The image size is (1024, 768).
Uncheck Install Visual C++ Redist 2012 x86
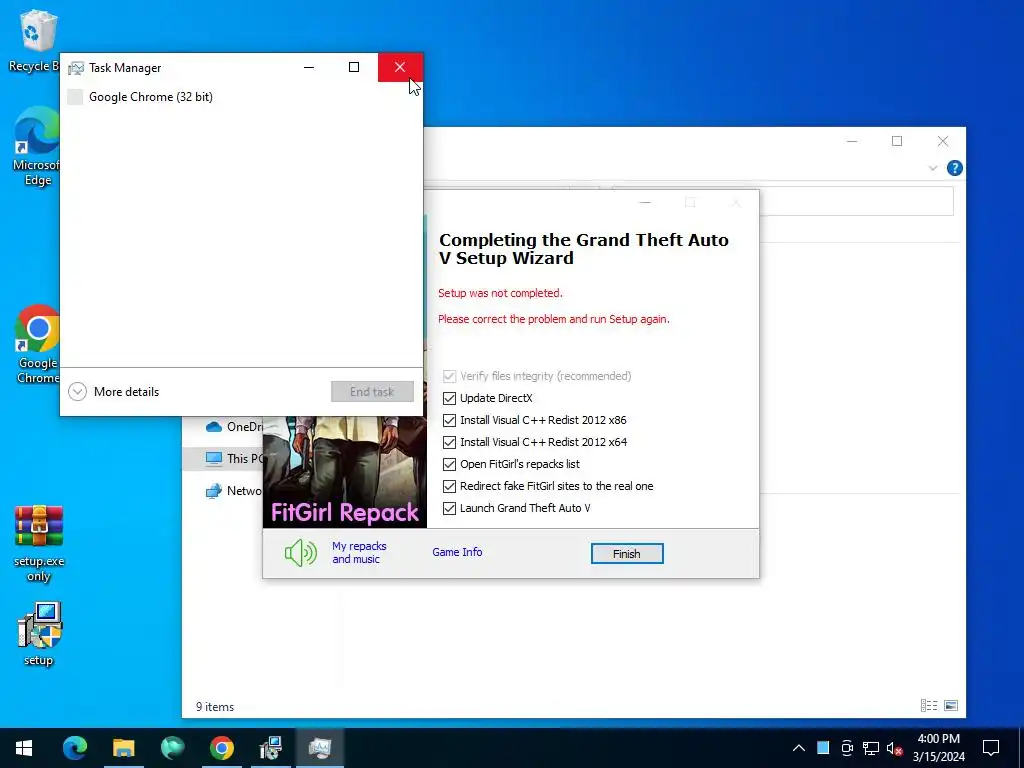tap(449, 420)
